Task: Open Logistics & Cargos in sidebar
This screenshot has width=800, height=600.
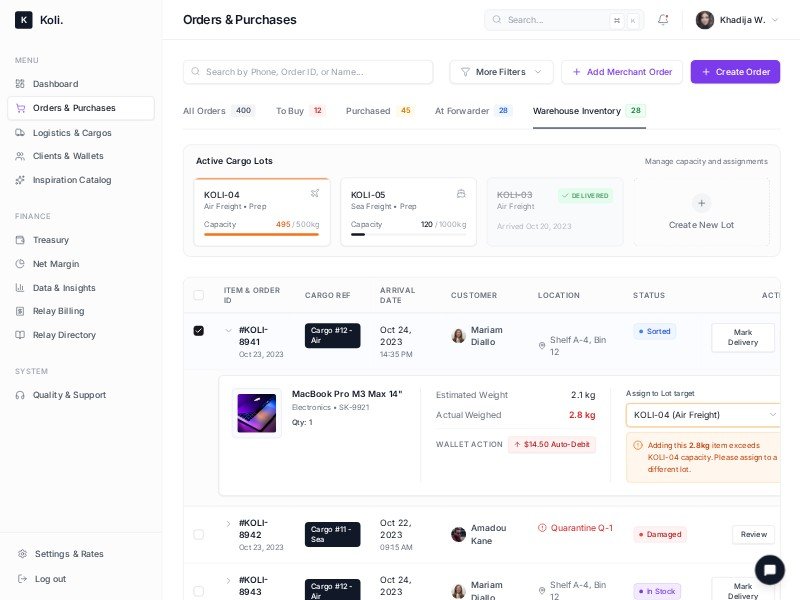Action: [71, 132]
